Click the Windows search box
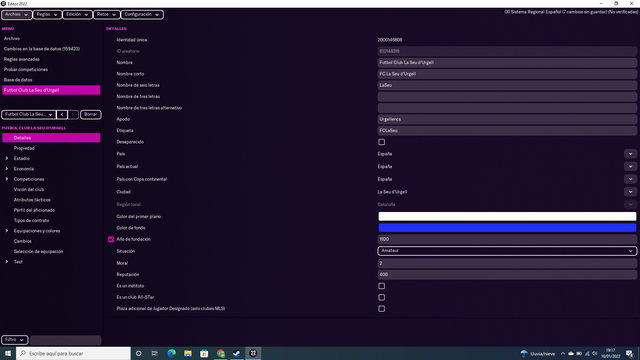 pos(73,353)
